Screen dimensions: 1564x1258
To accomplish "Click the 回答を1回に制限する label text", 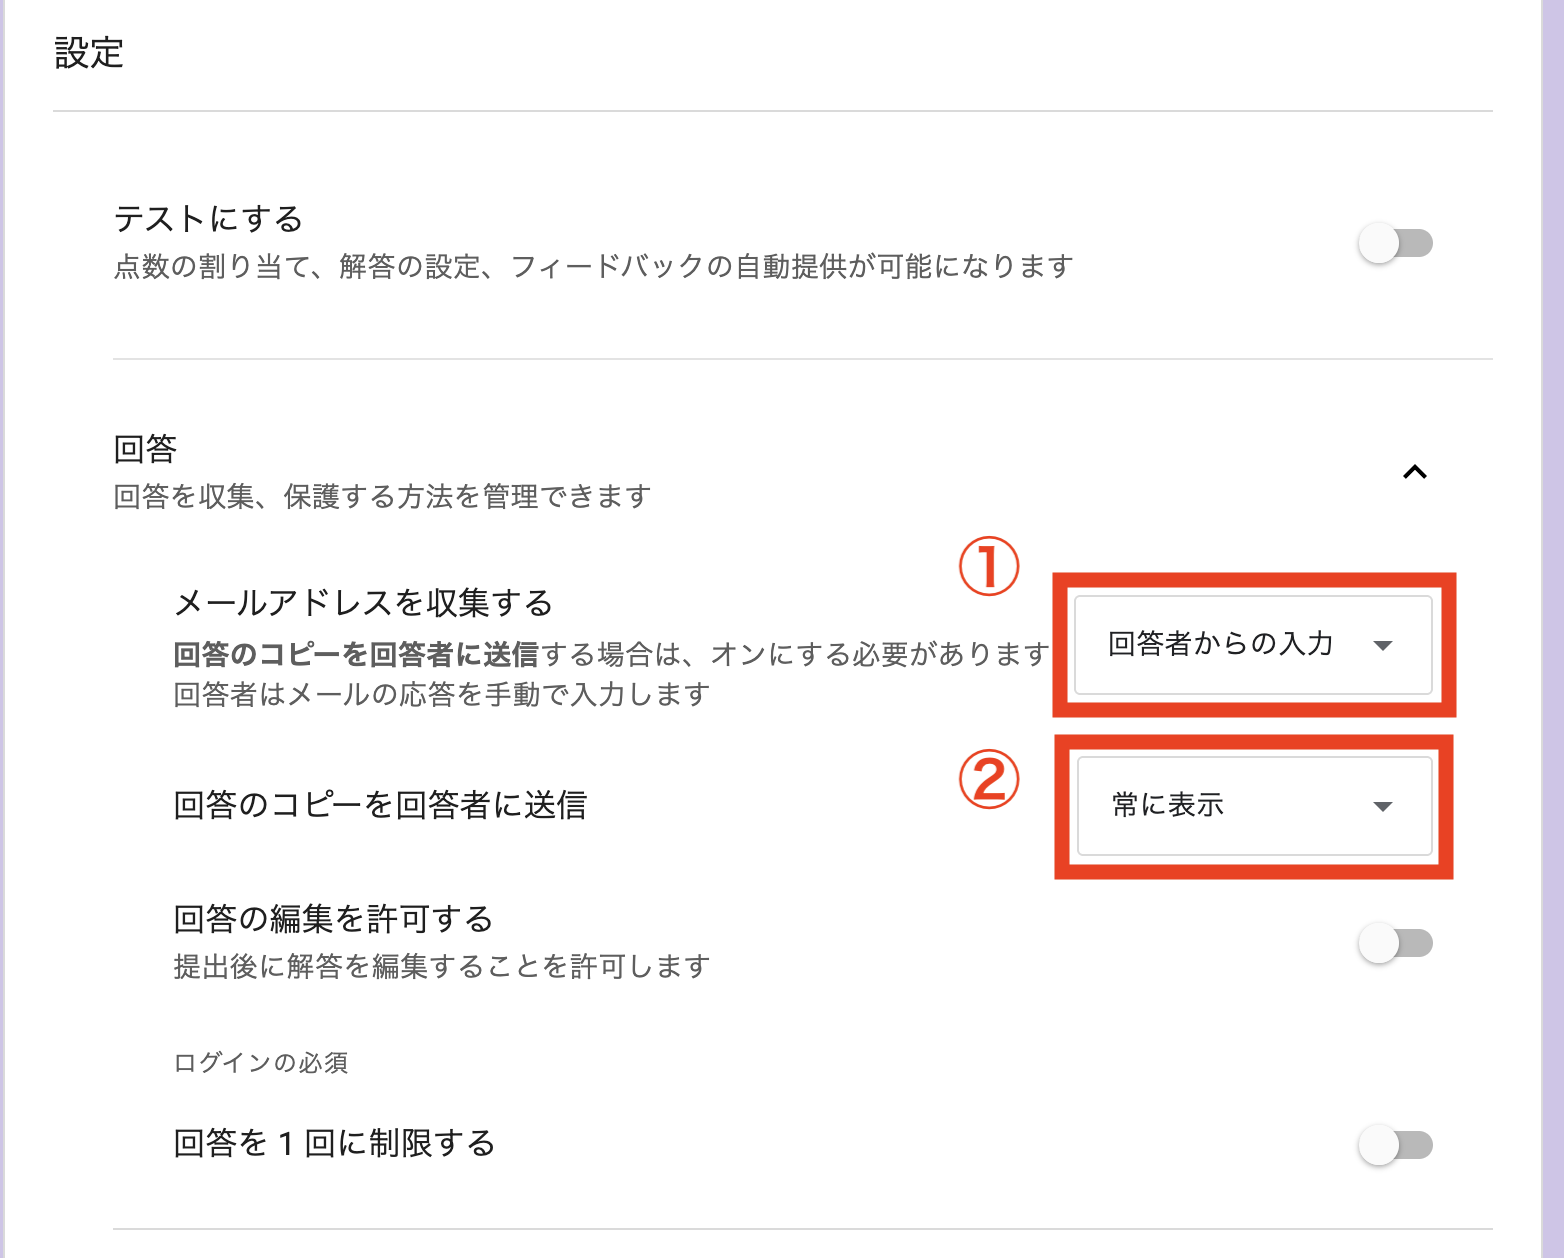I will tap(334, 1143).
